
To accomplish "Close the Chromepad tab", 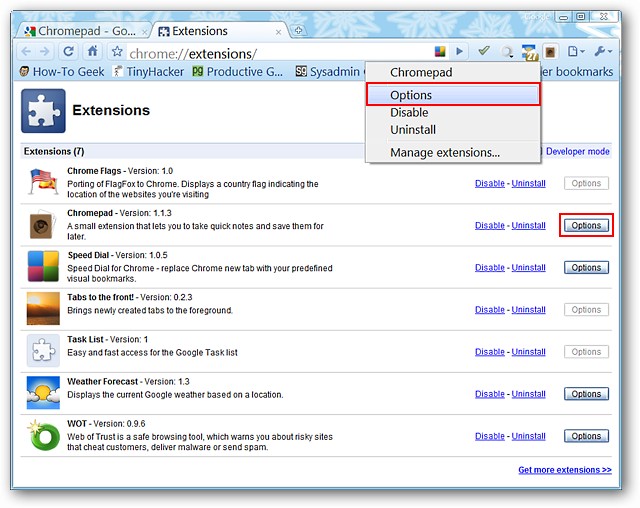I will click(144, 32).
